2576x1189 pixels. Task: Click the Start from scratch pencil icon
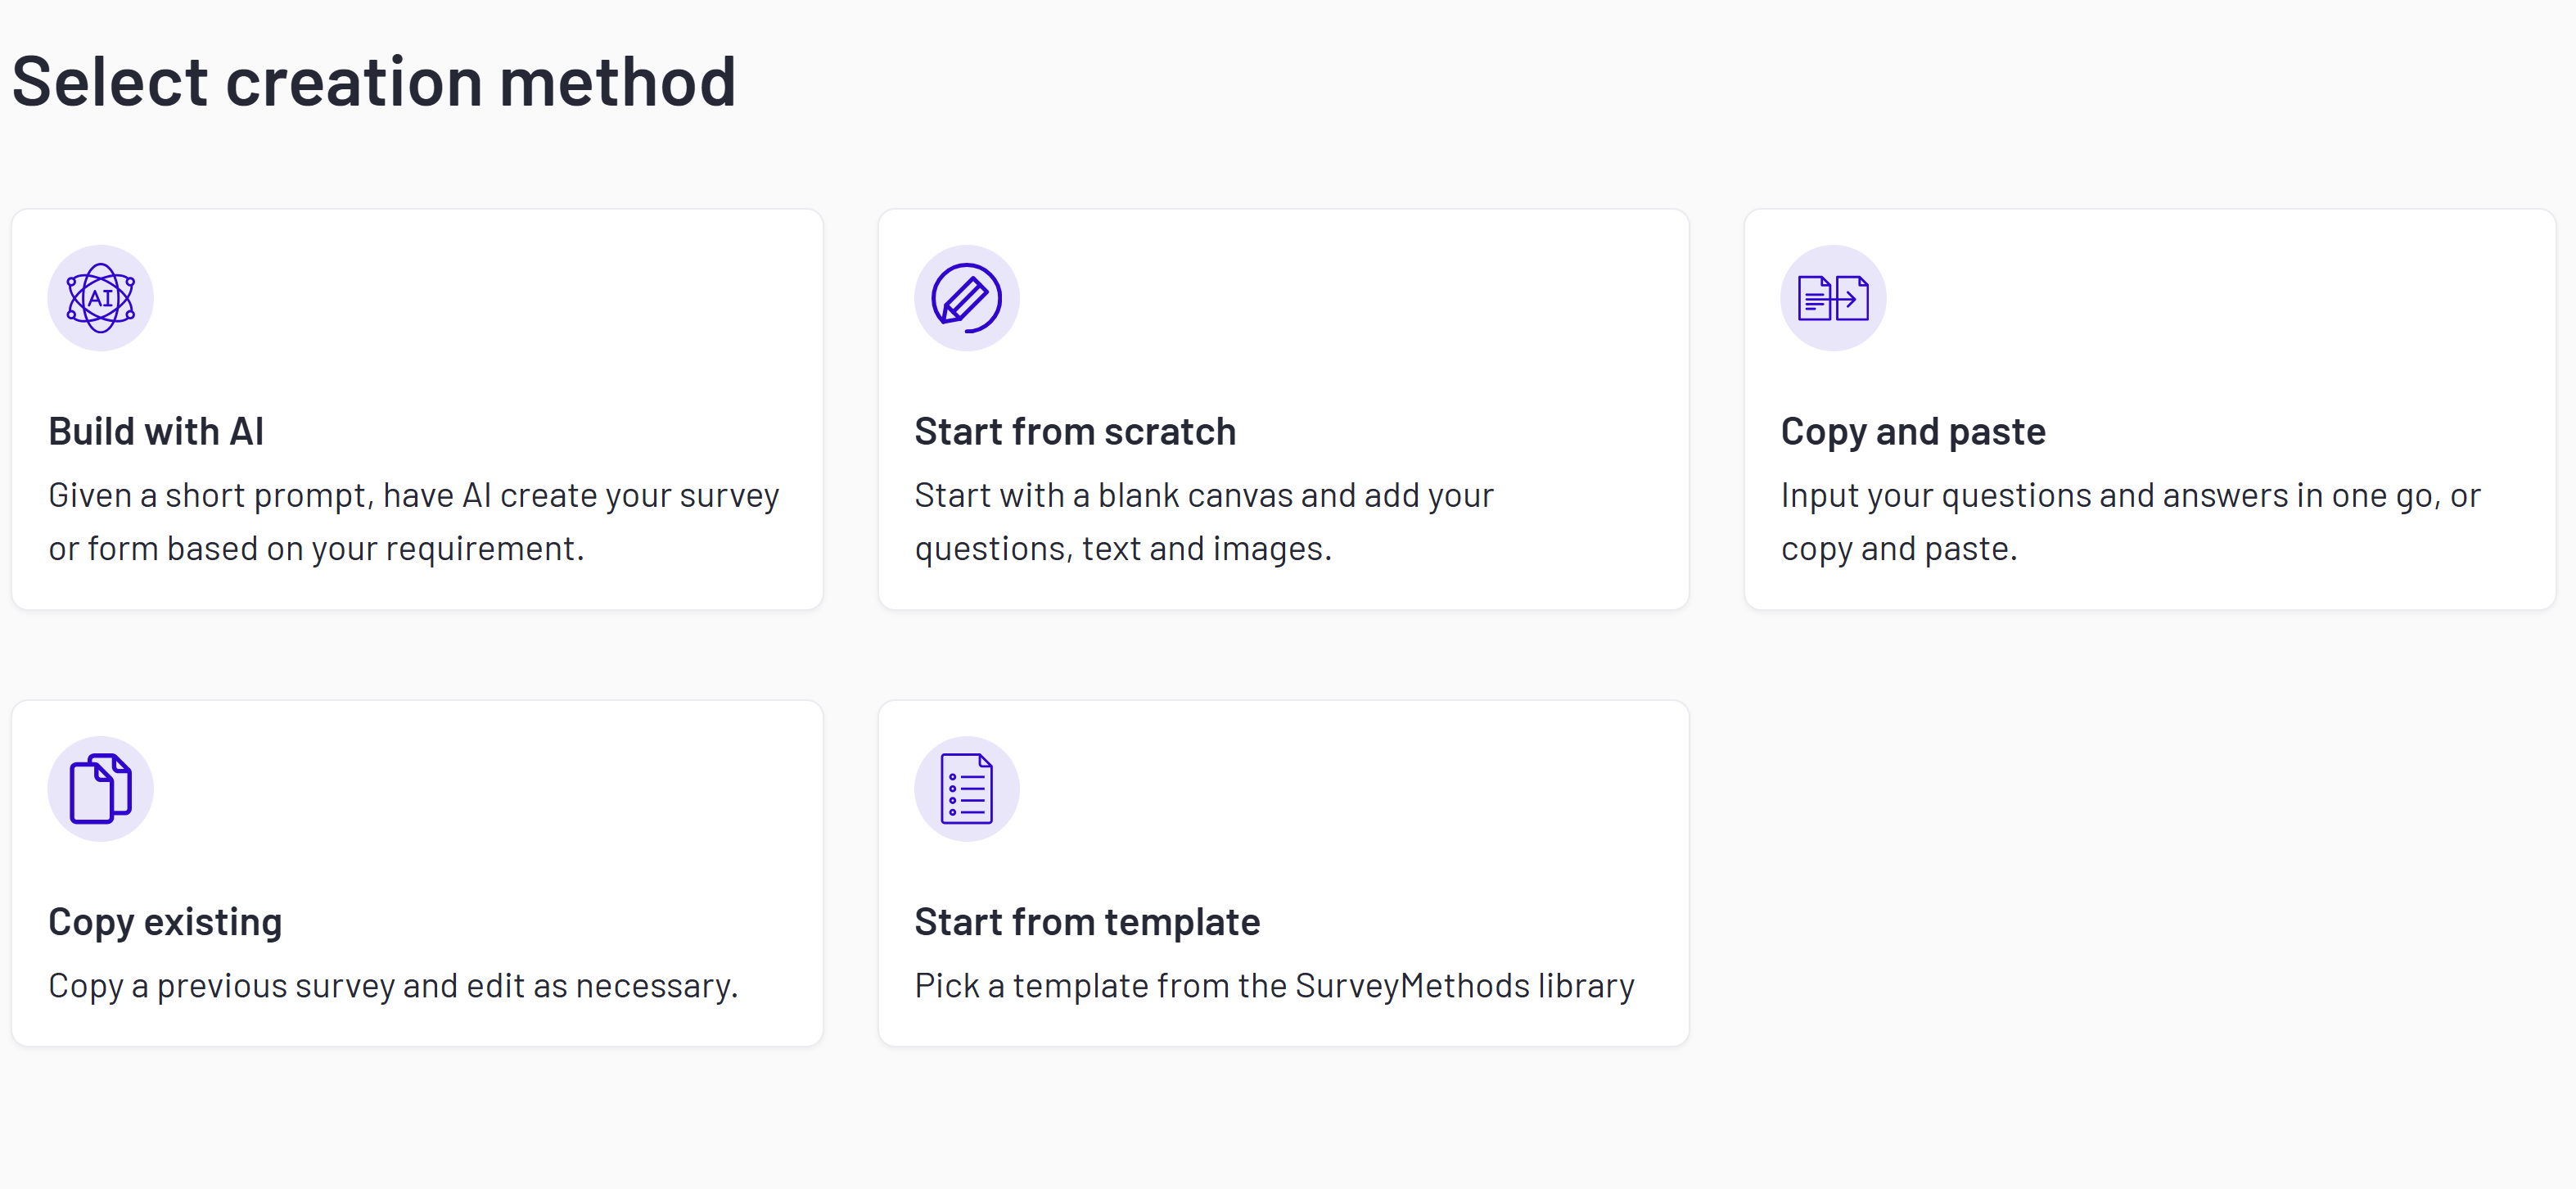click(x=966, y=297)
